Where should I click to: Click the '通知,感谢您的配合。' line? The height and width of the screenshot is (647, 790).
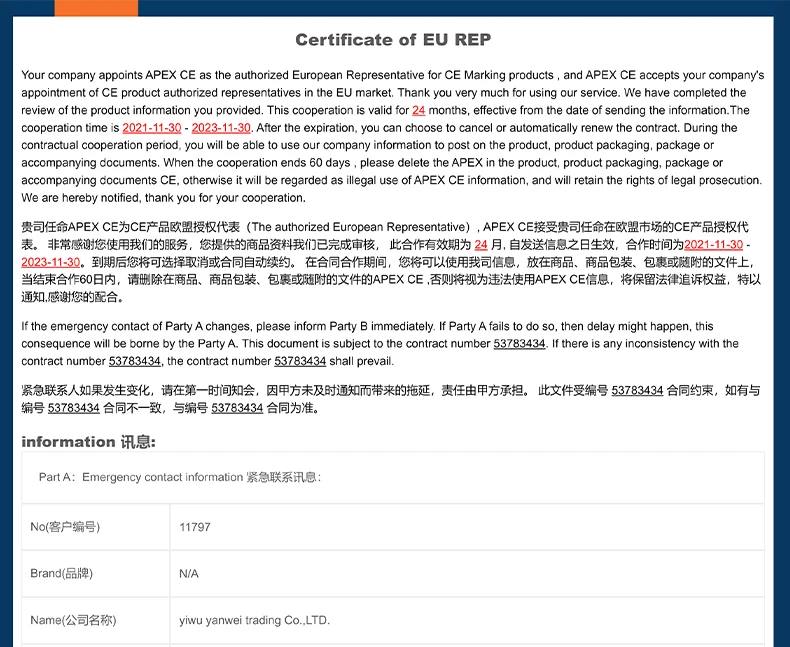pos(73,297)
